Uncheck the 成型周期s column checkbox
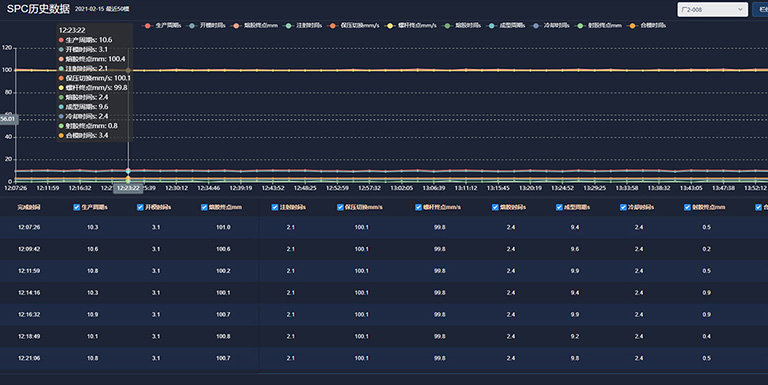 [x=559, y=207]
